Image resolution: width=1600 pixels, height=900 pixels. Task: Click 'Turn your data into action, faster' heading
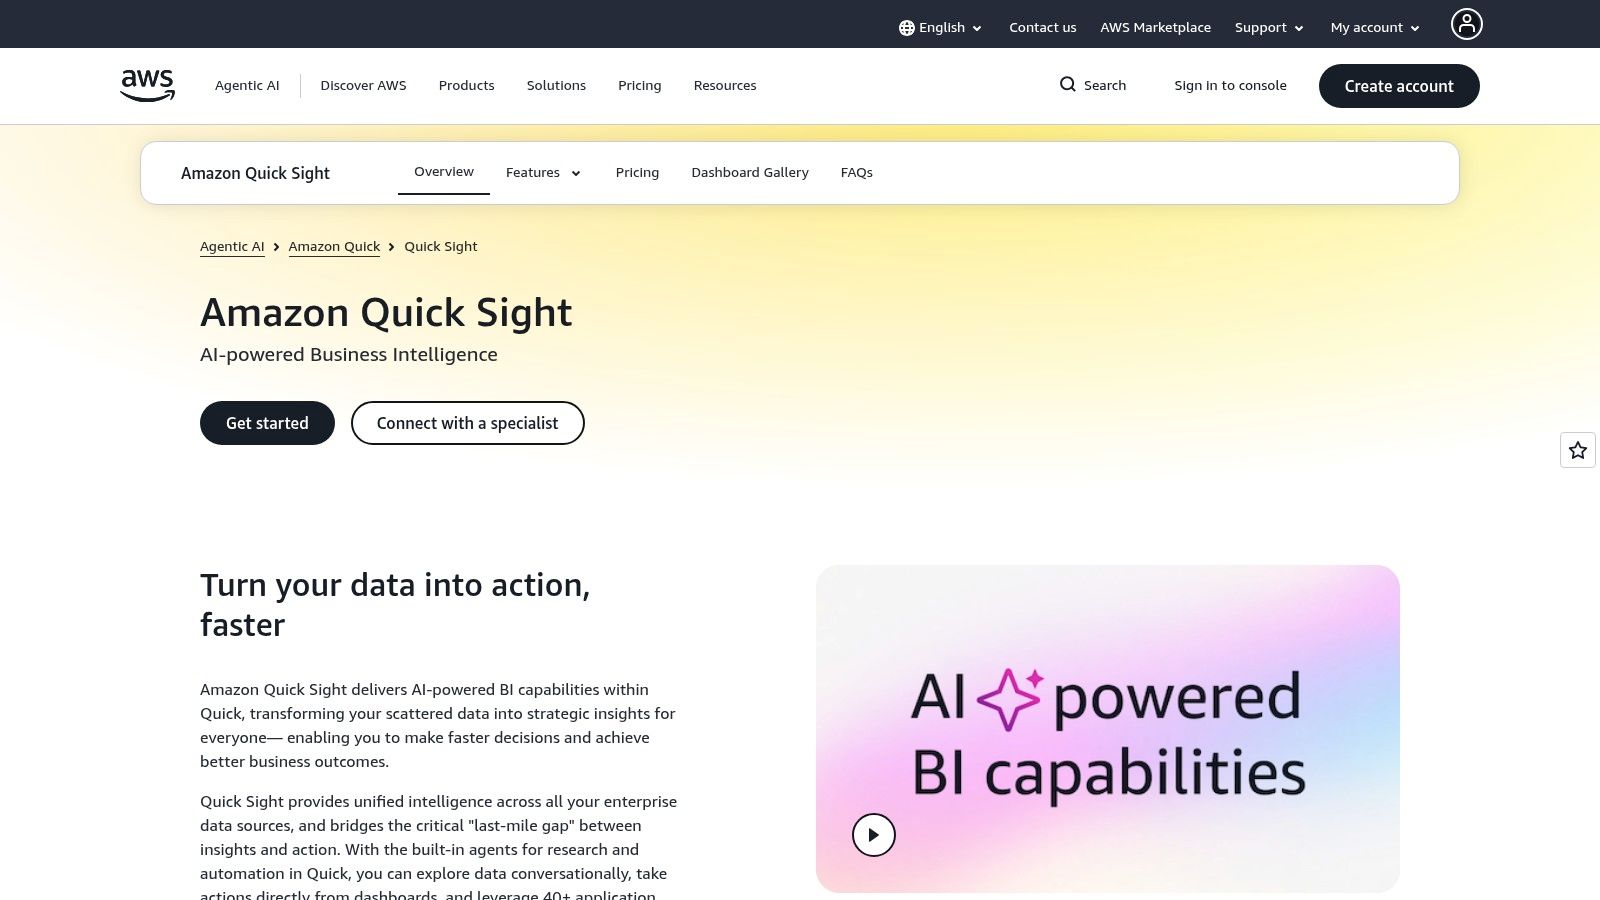point(395,605)
